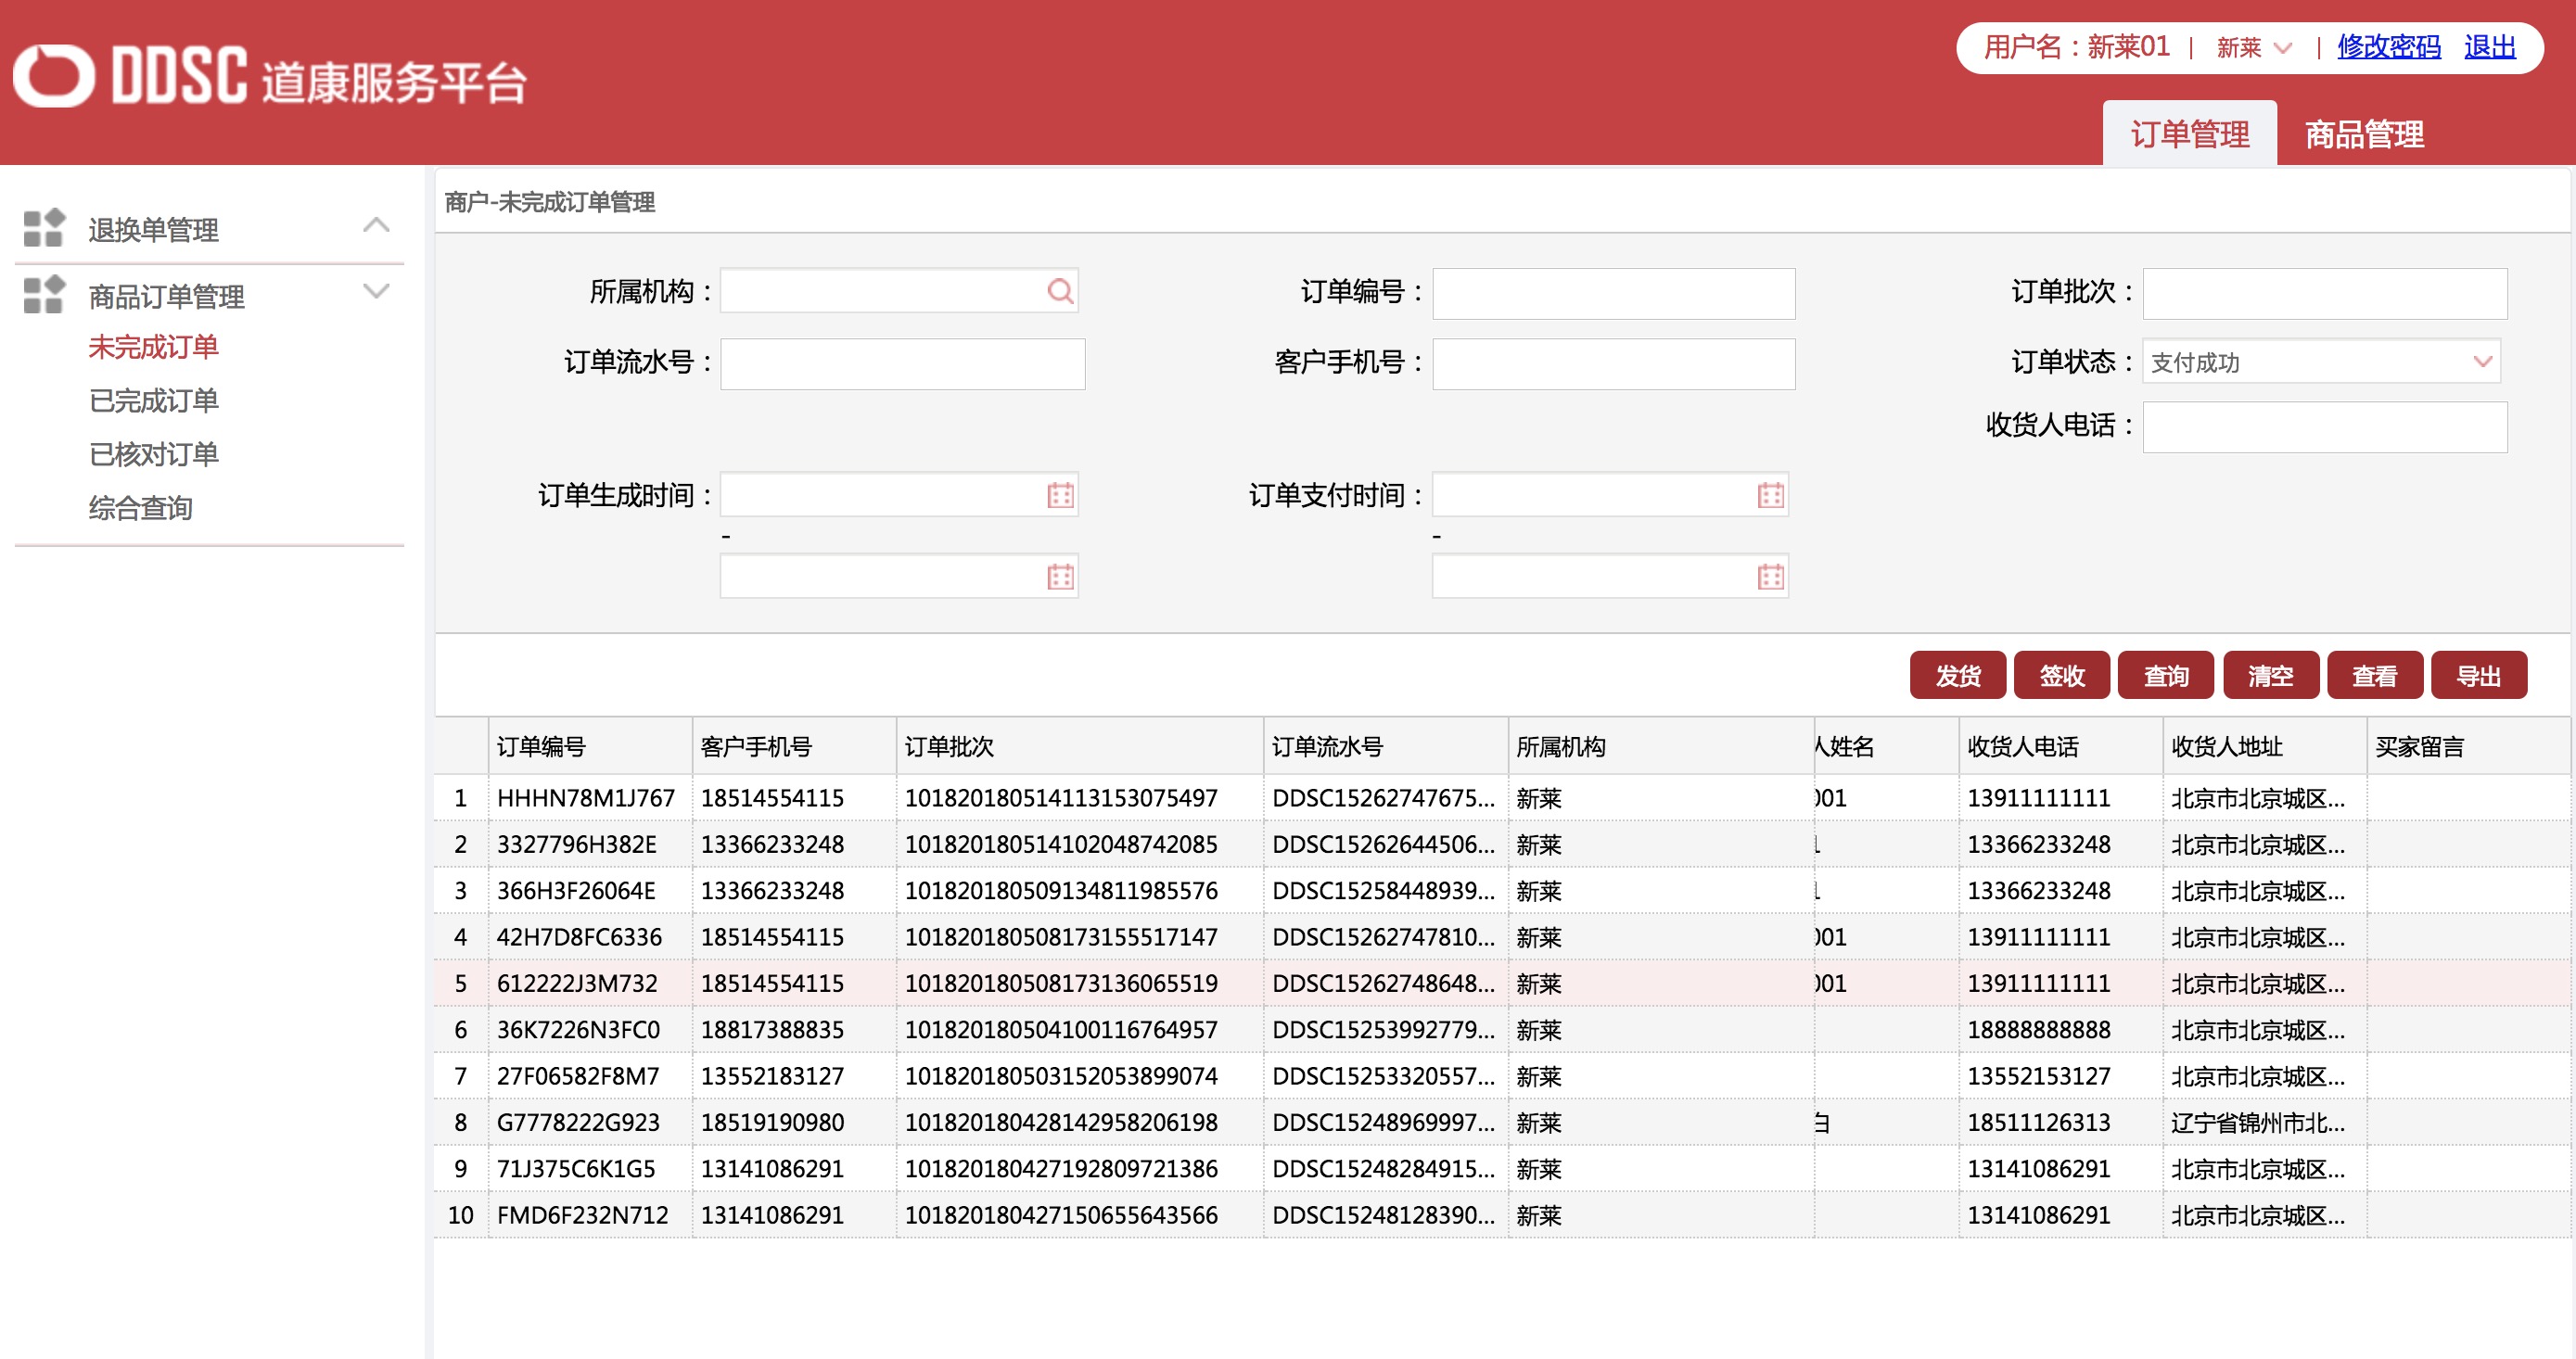This screenshot has width=2576, height=1359.
Task: Click the 发货 button
Action: point(1957,675)
